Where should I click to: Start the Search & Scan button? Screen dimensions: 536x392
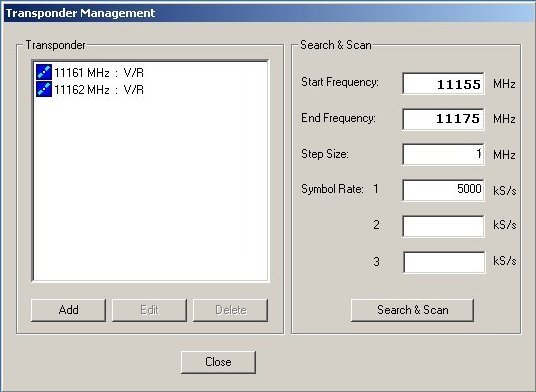412,310
